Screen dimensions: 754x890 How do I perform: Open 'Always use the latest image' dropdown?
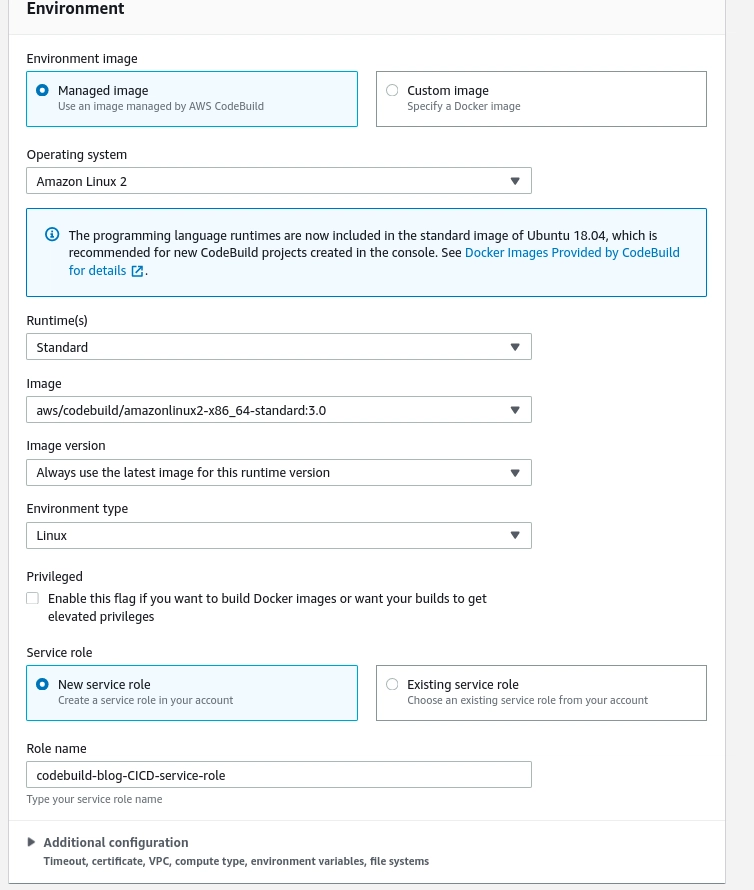coord(278,472)
